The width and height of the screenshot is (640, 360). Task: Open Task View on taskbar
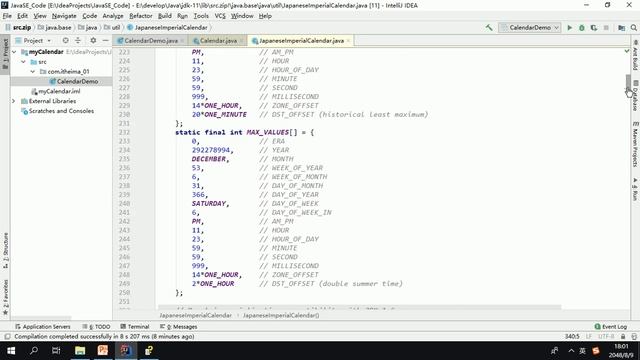pyautogui.click(x=56, y=351)
